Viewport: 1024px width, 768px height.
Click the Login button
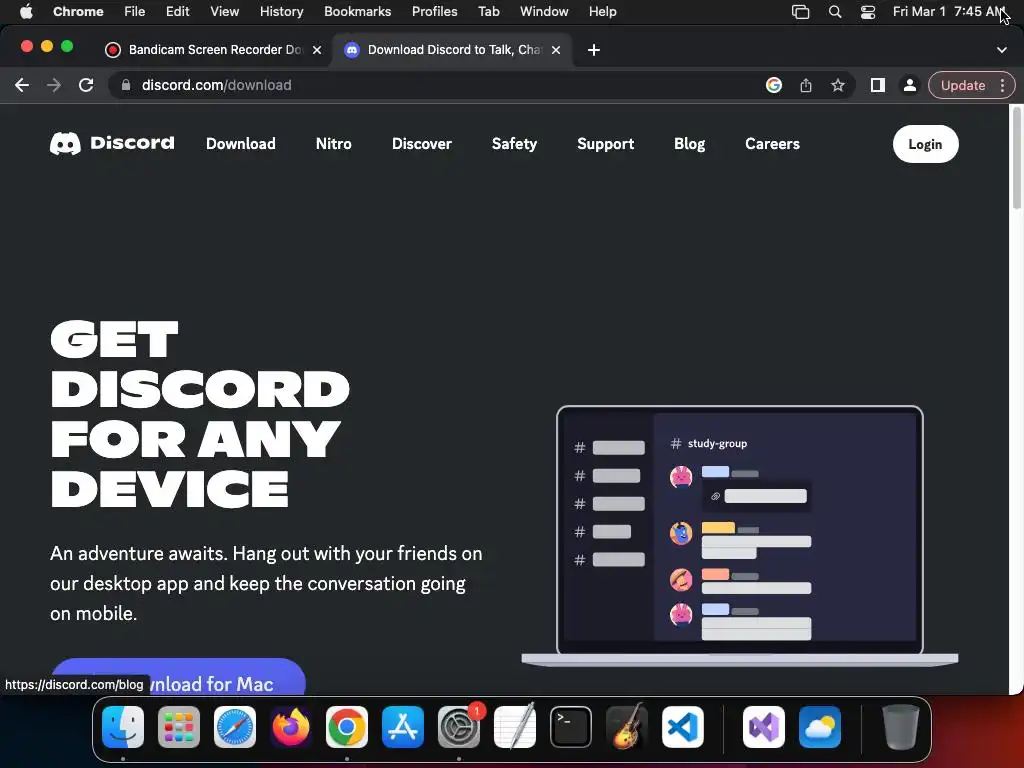click(925, 144)
